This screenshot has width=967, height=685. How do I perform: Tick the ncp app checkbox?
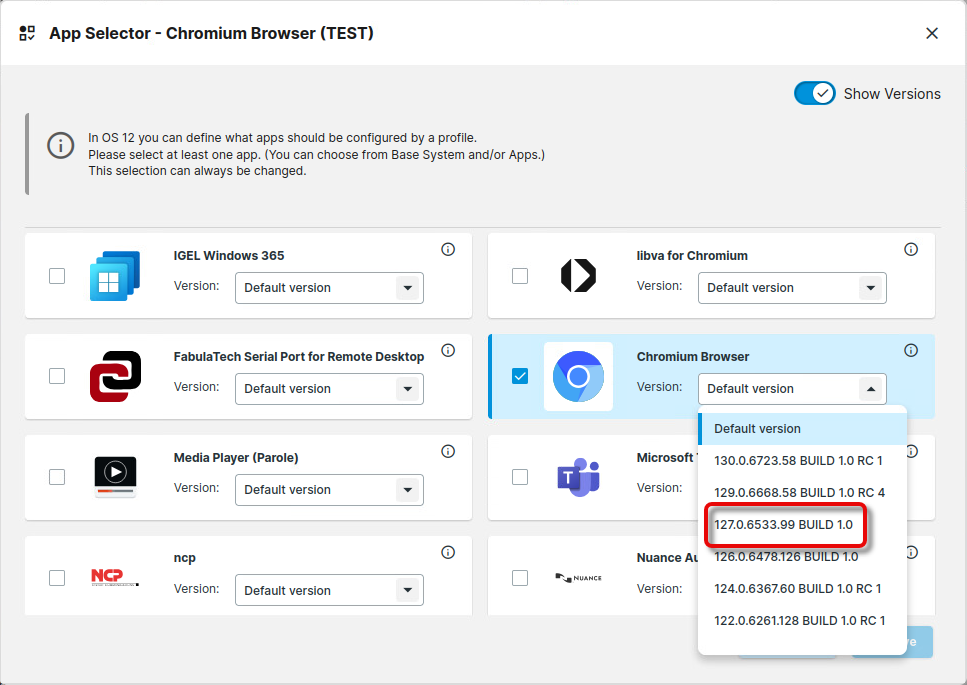click(x=57, y=577)
